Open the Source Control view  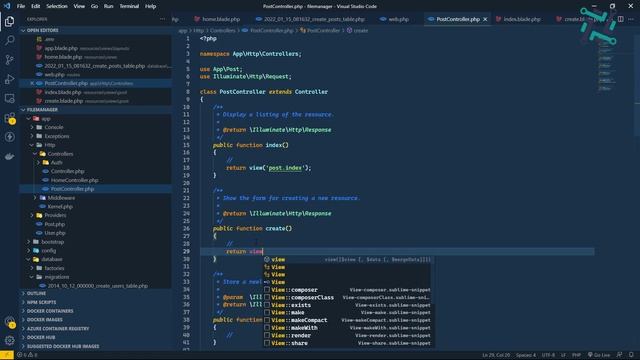click(9, 60)
